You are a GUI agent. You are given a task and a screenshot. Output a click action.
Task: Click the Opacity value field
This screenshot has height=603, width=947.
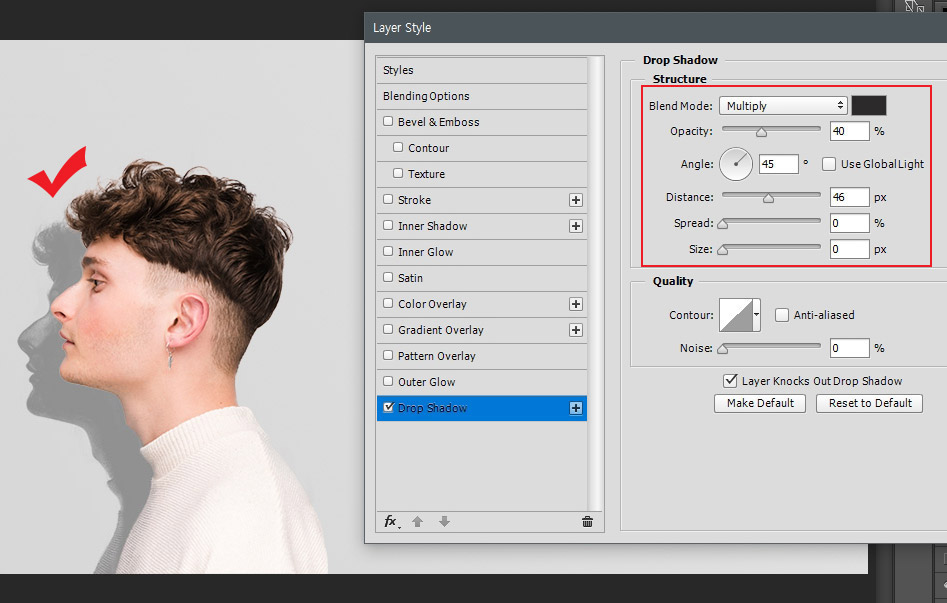coord(849,131)
